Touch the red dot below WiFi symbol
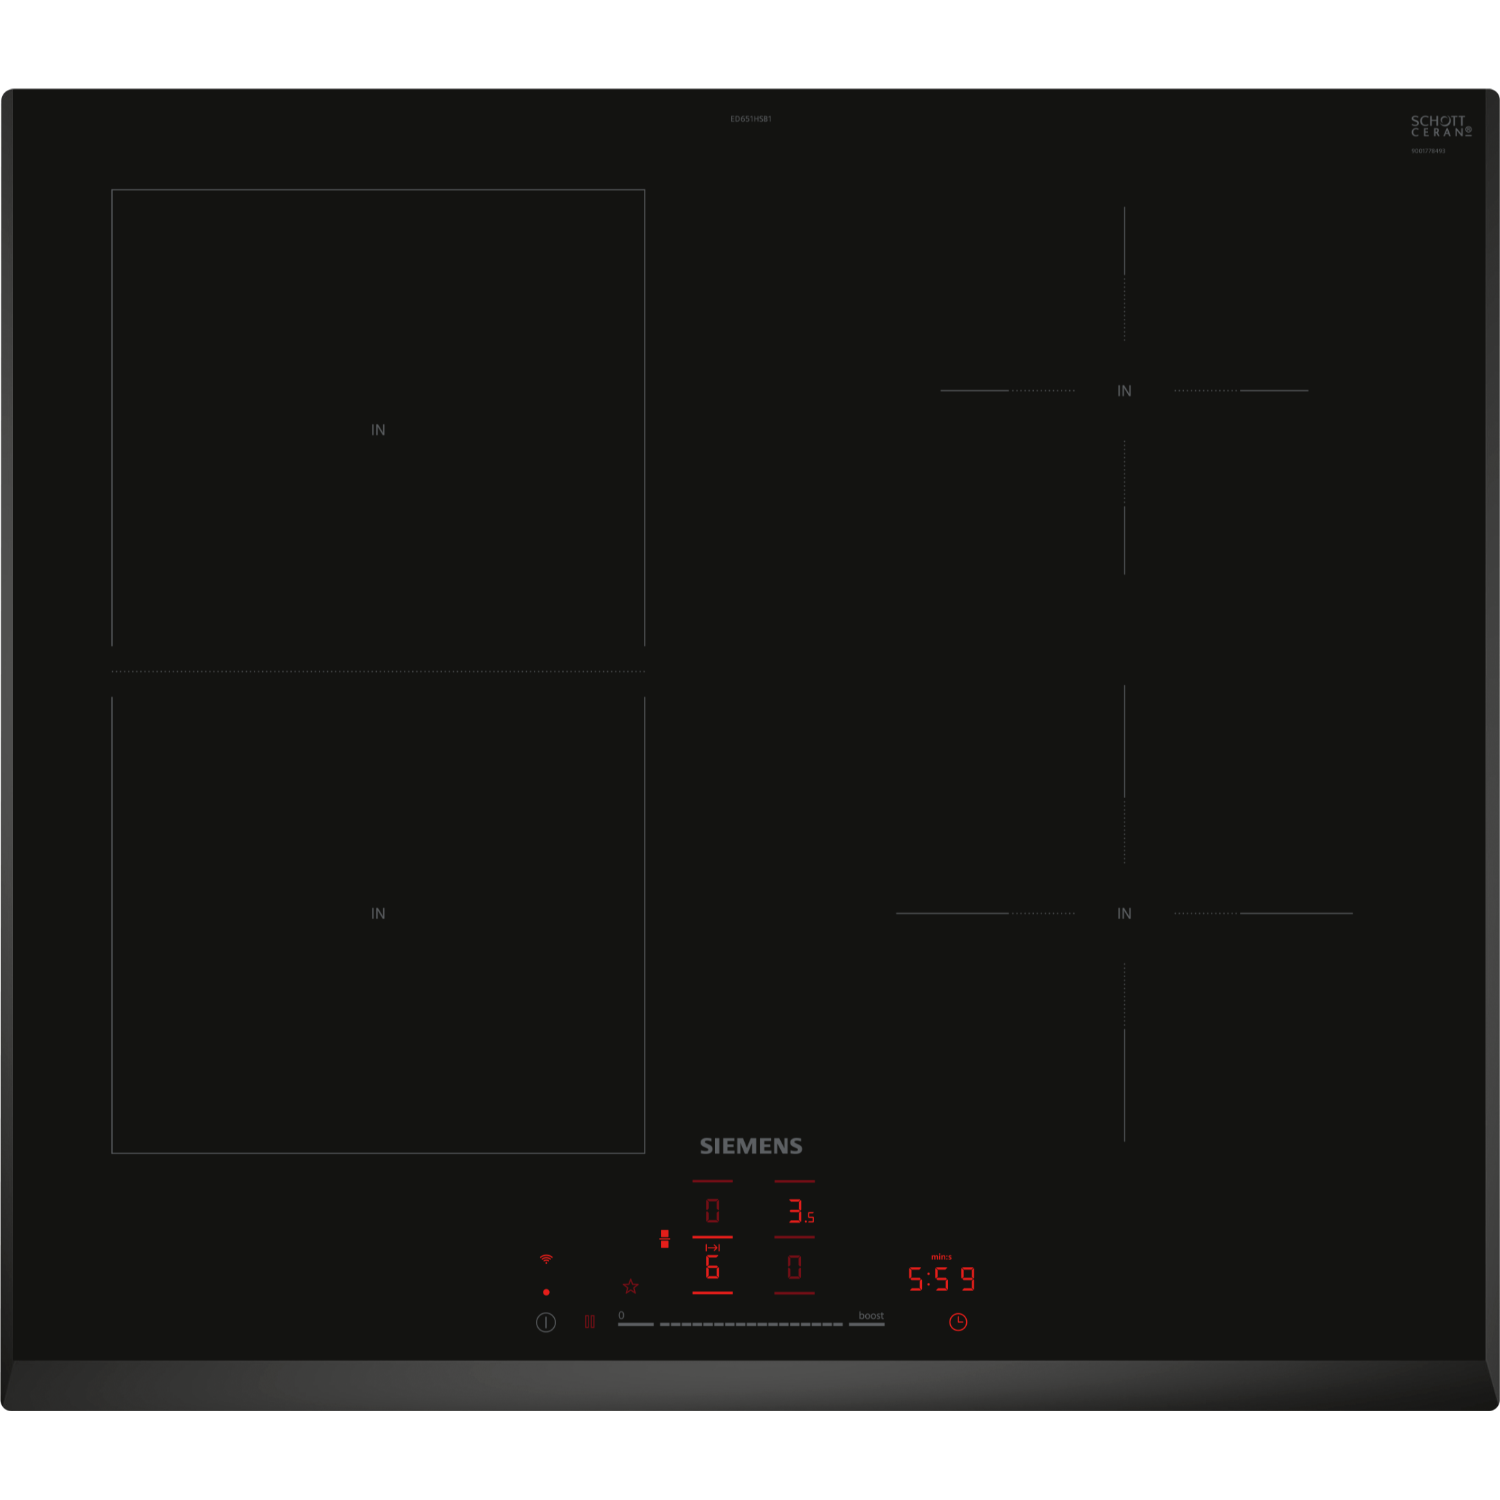The width and height of the screenshot is (1500, 1500). [546, 1292]
